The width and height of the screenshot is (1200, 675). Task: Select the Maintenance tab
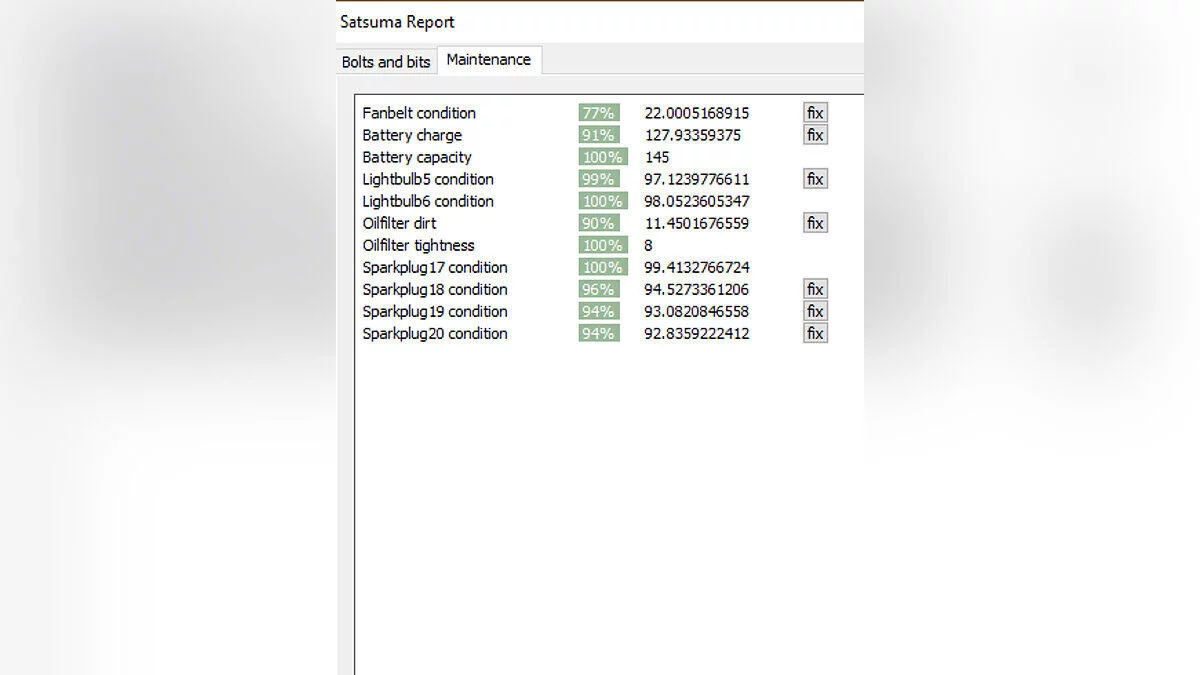pyautogui.click(x=489, y=60)
